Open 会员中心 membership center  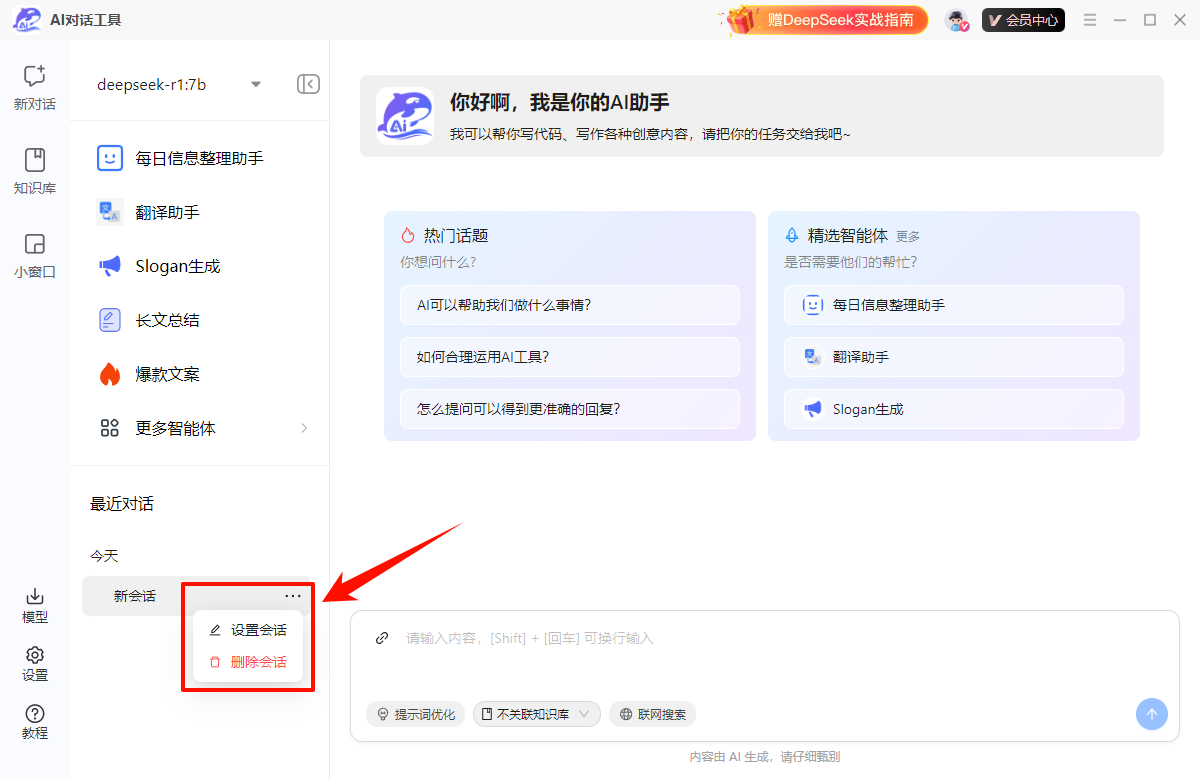(1023, 20)
